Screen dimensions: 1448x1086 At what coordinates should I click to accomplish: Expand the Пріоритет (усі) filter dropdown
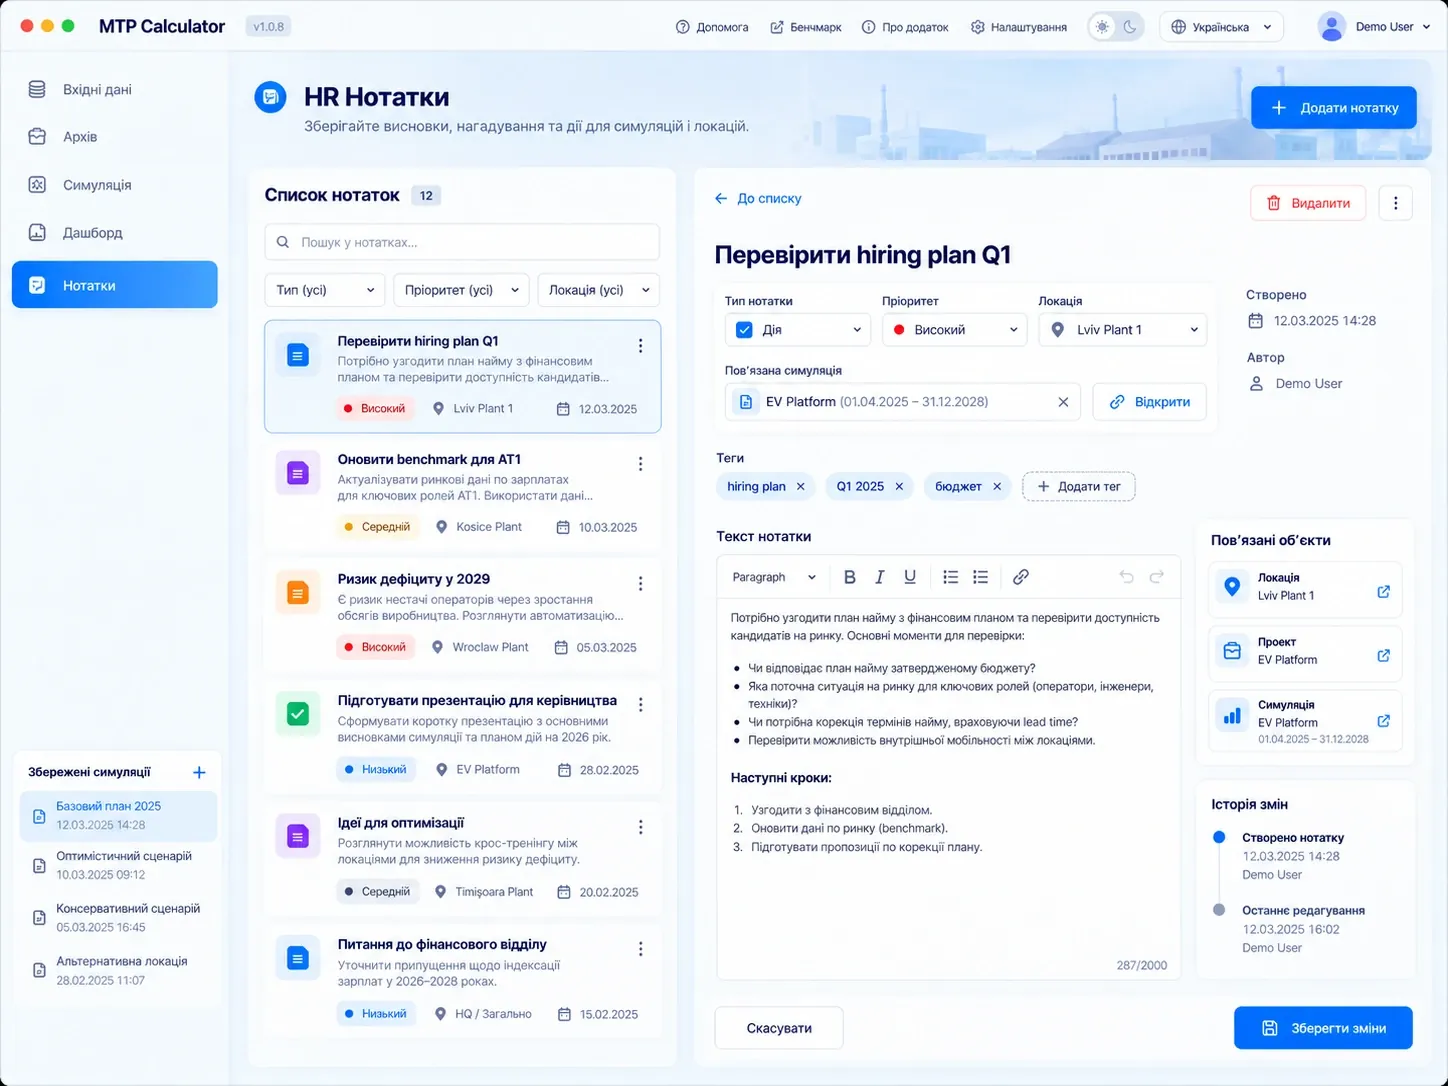pos(461,290)
